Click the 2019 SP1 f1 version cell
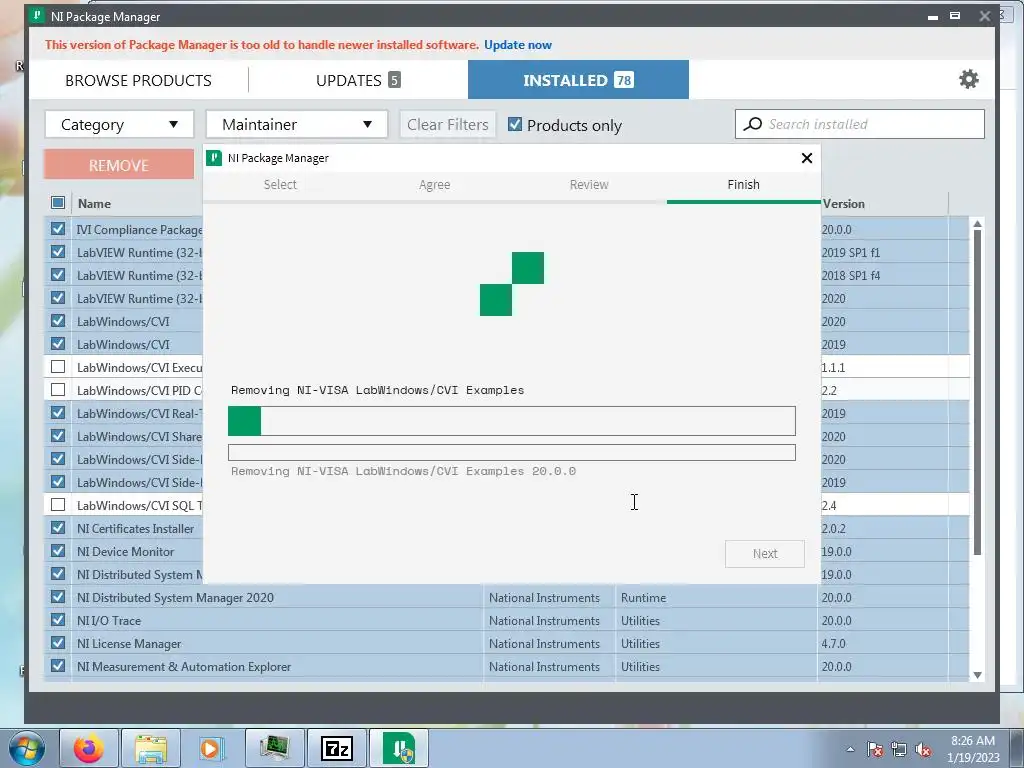This screenshot has width=1024, height=768. tap(850, 252)
